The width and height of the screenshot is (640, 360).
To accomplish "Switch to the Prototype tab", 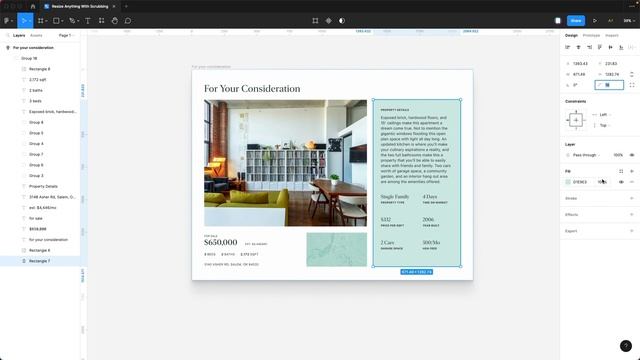I will (591, 36).
